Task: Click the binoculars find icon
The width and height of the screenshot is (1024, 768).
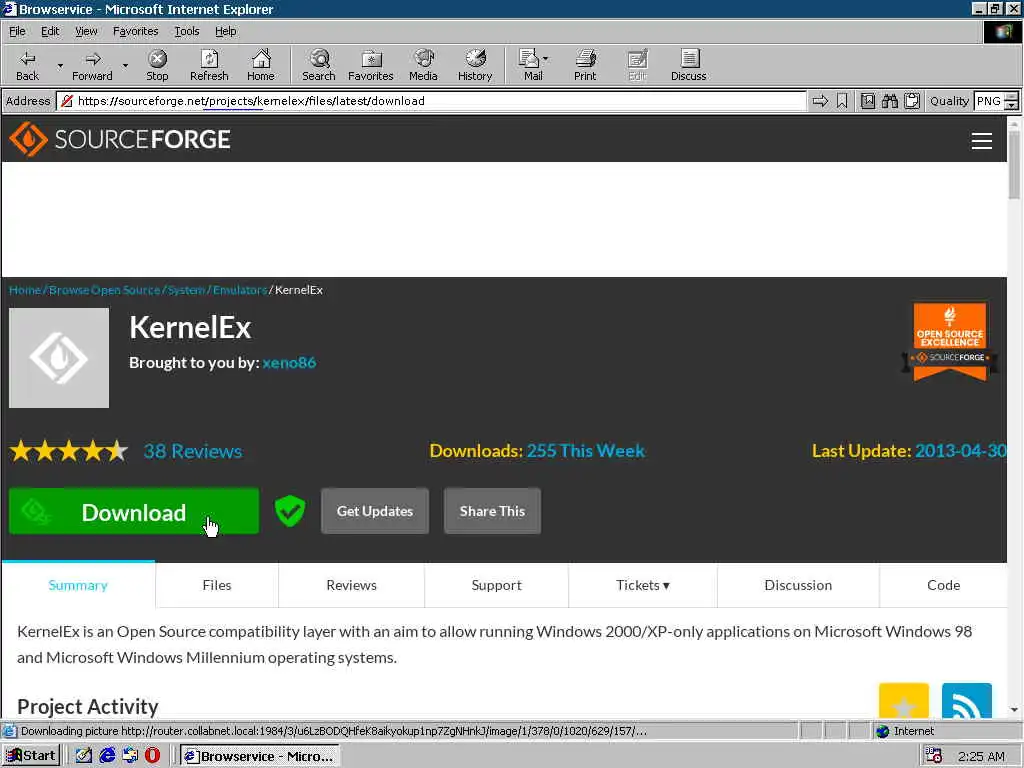Action: [x=889, y=101]
